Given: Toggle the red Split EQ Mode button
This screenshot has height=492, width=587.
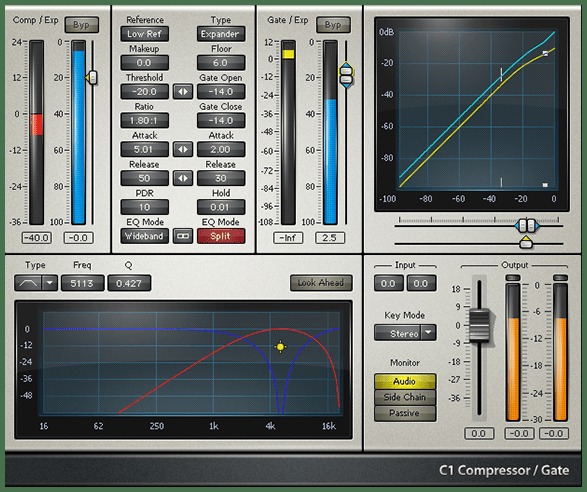Looking at the screenshot, I should click(x=221, y=236).
